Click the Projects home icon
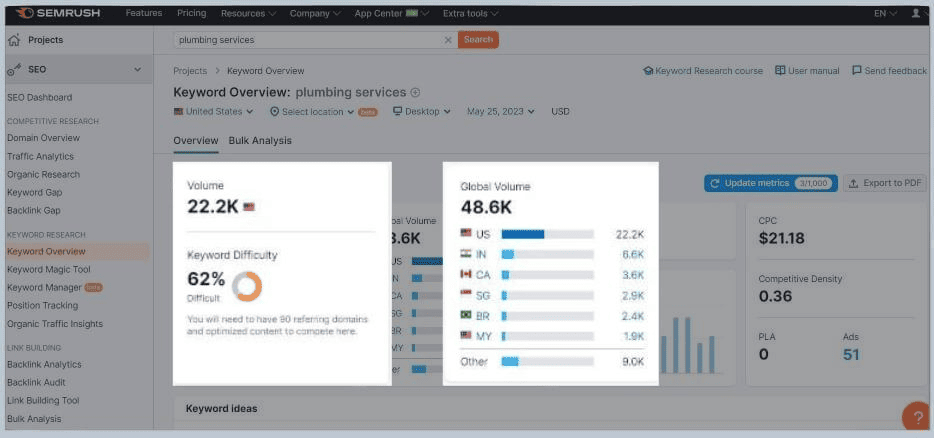The height and width of the screenshot is (438, 934). (x=14, y=40)
